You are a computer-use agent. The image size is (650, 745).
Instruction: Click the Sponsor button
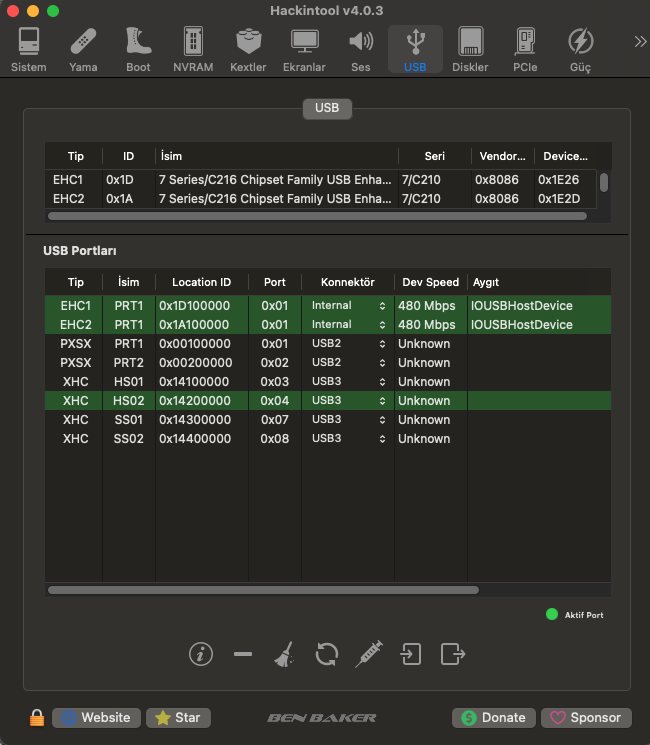point(586,718)
